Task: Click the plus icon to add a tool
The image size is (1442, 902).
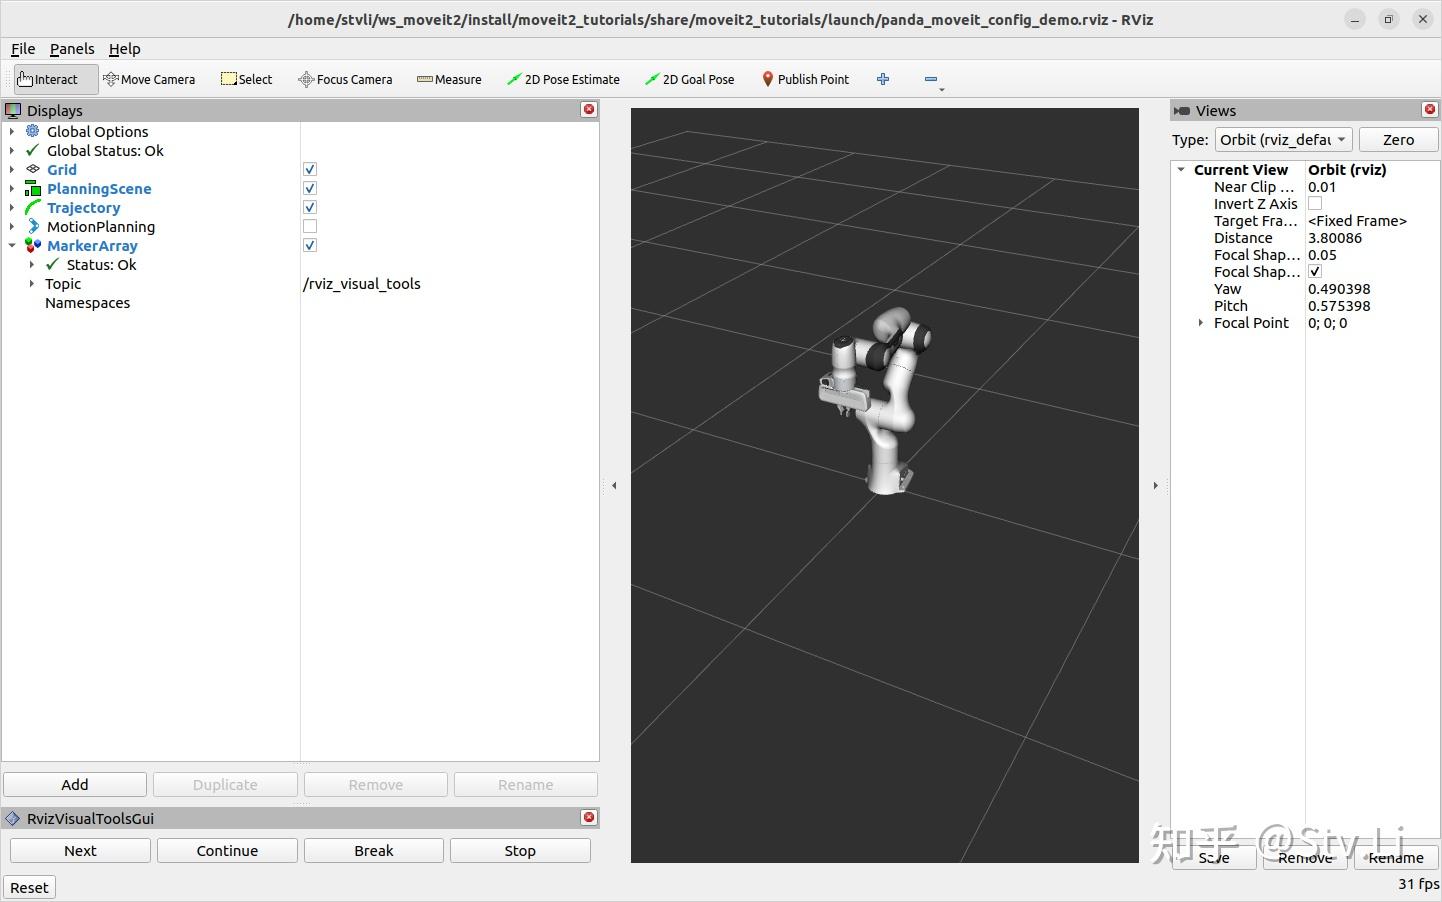Action: tap(883, 79)
